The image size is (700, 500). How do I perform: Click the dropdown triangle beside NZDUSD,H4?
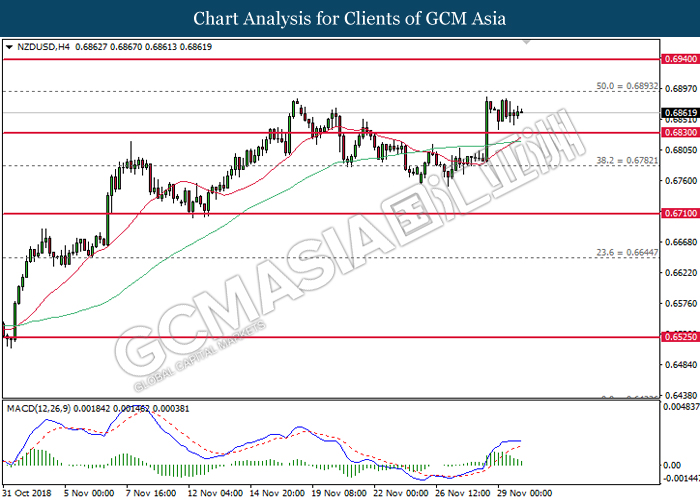[9, 47]
